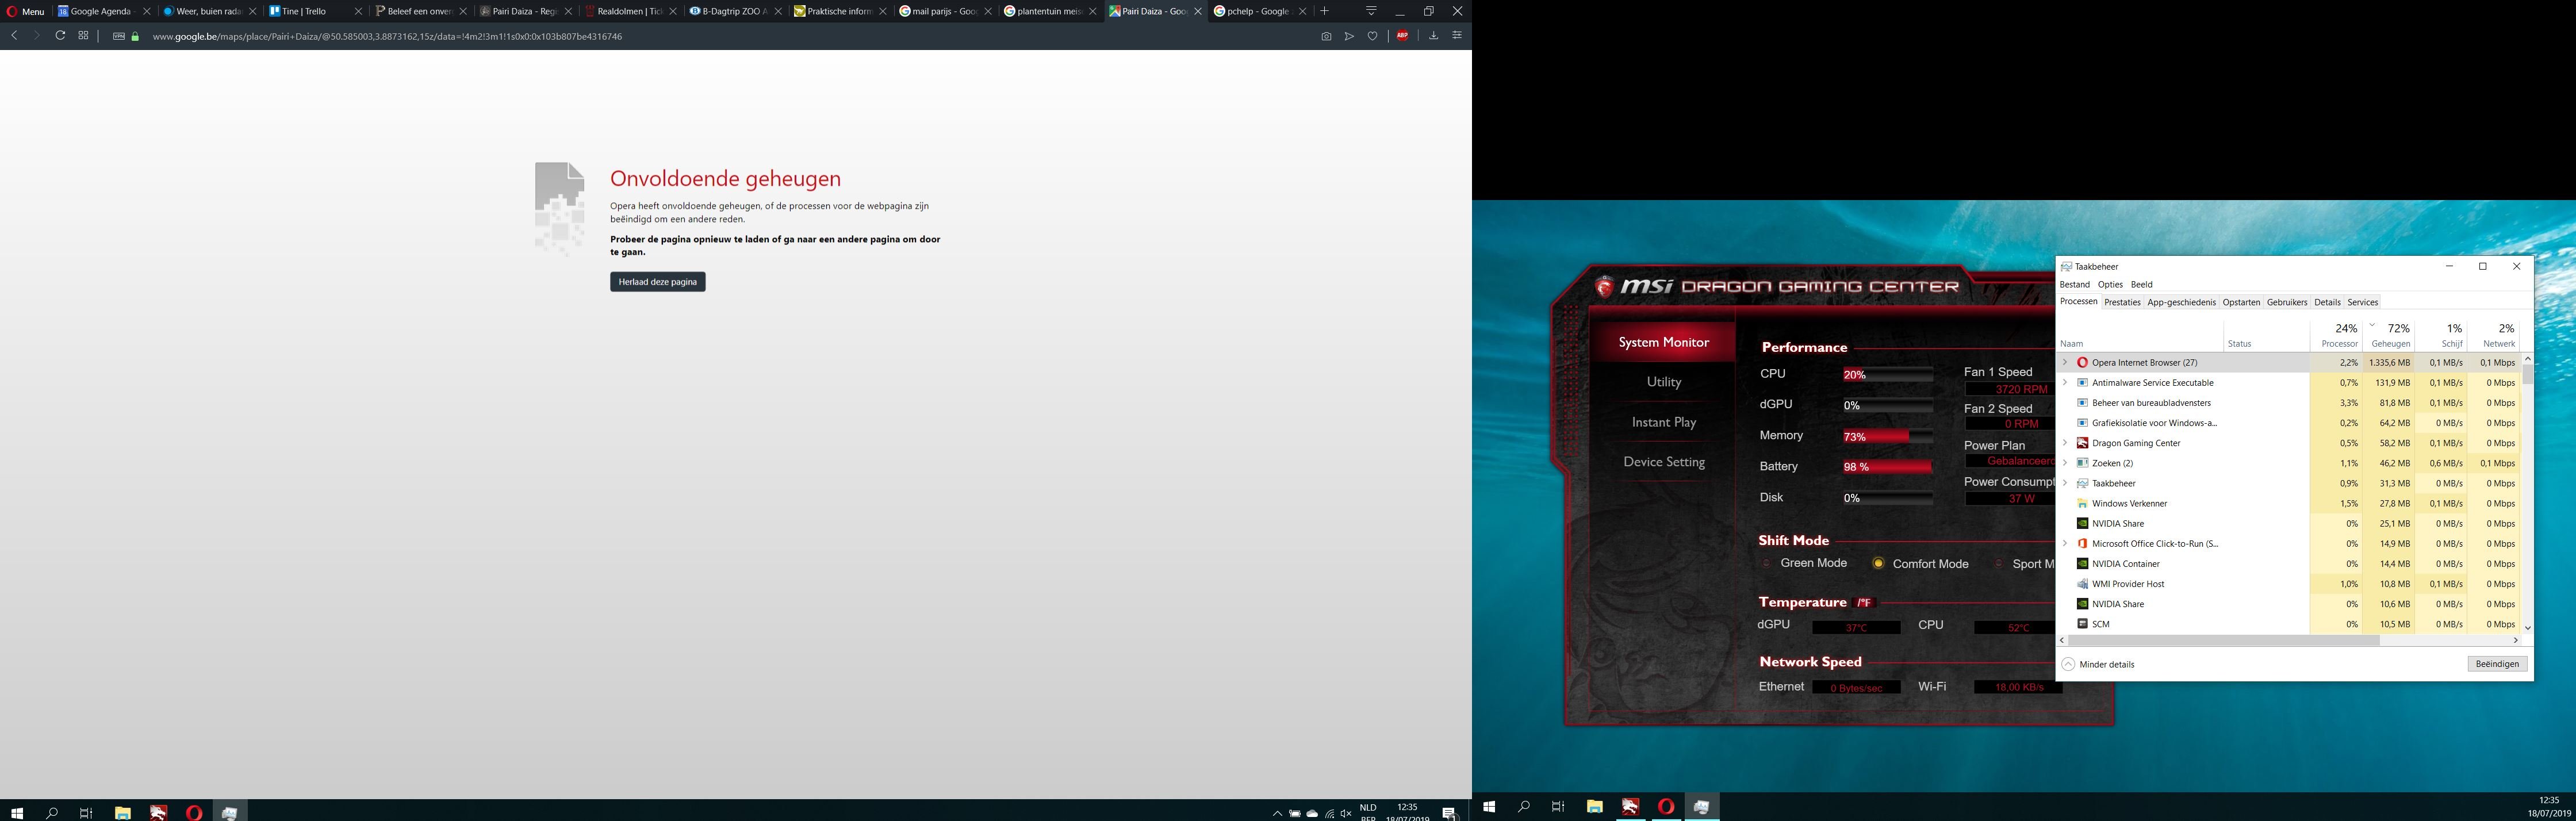Click the Adblock Plus extension icon
Screen dimensions: 2576x821
(x=1403, y=36)
